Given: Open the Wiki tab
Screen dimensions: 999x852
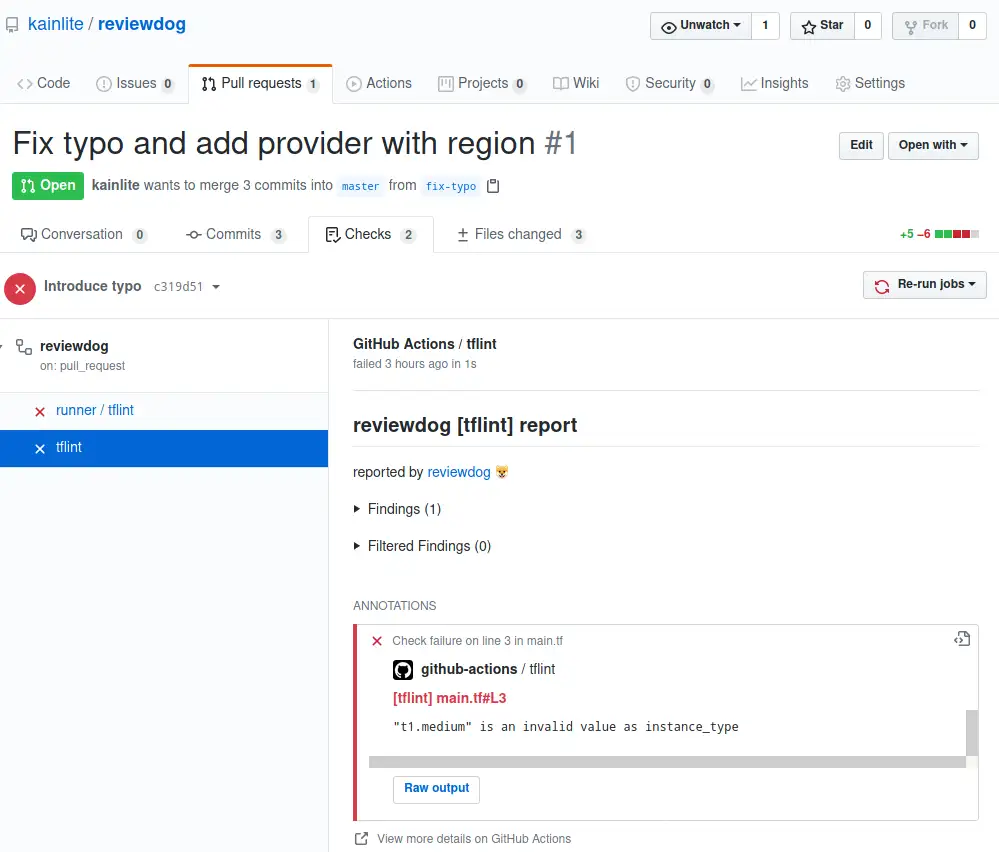Looking at the screenshot, I should click(576, 83).
